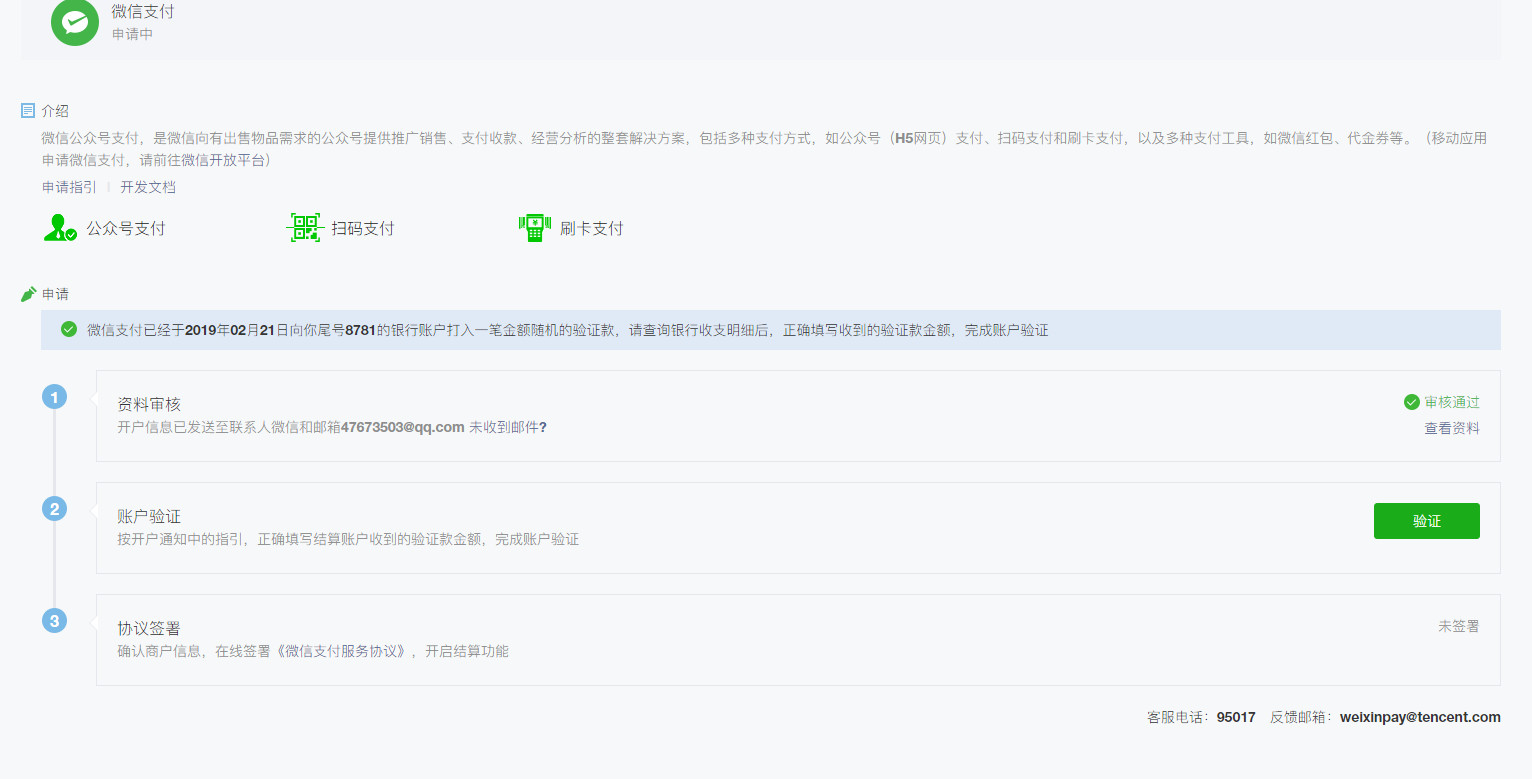
Task: Click the 微信支付 title text
Action: click(143, 12)
